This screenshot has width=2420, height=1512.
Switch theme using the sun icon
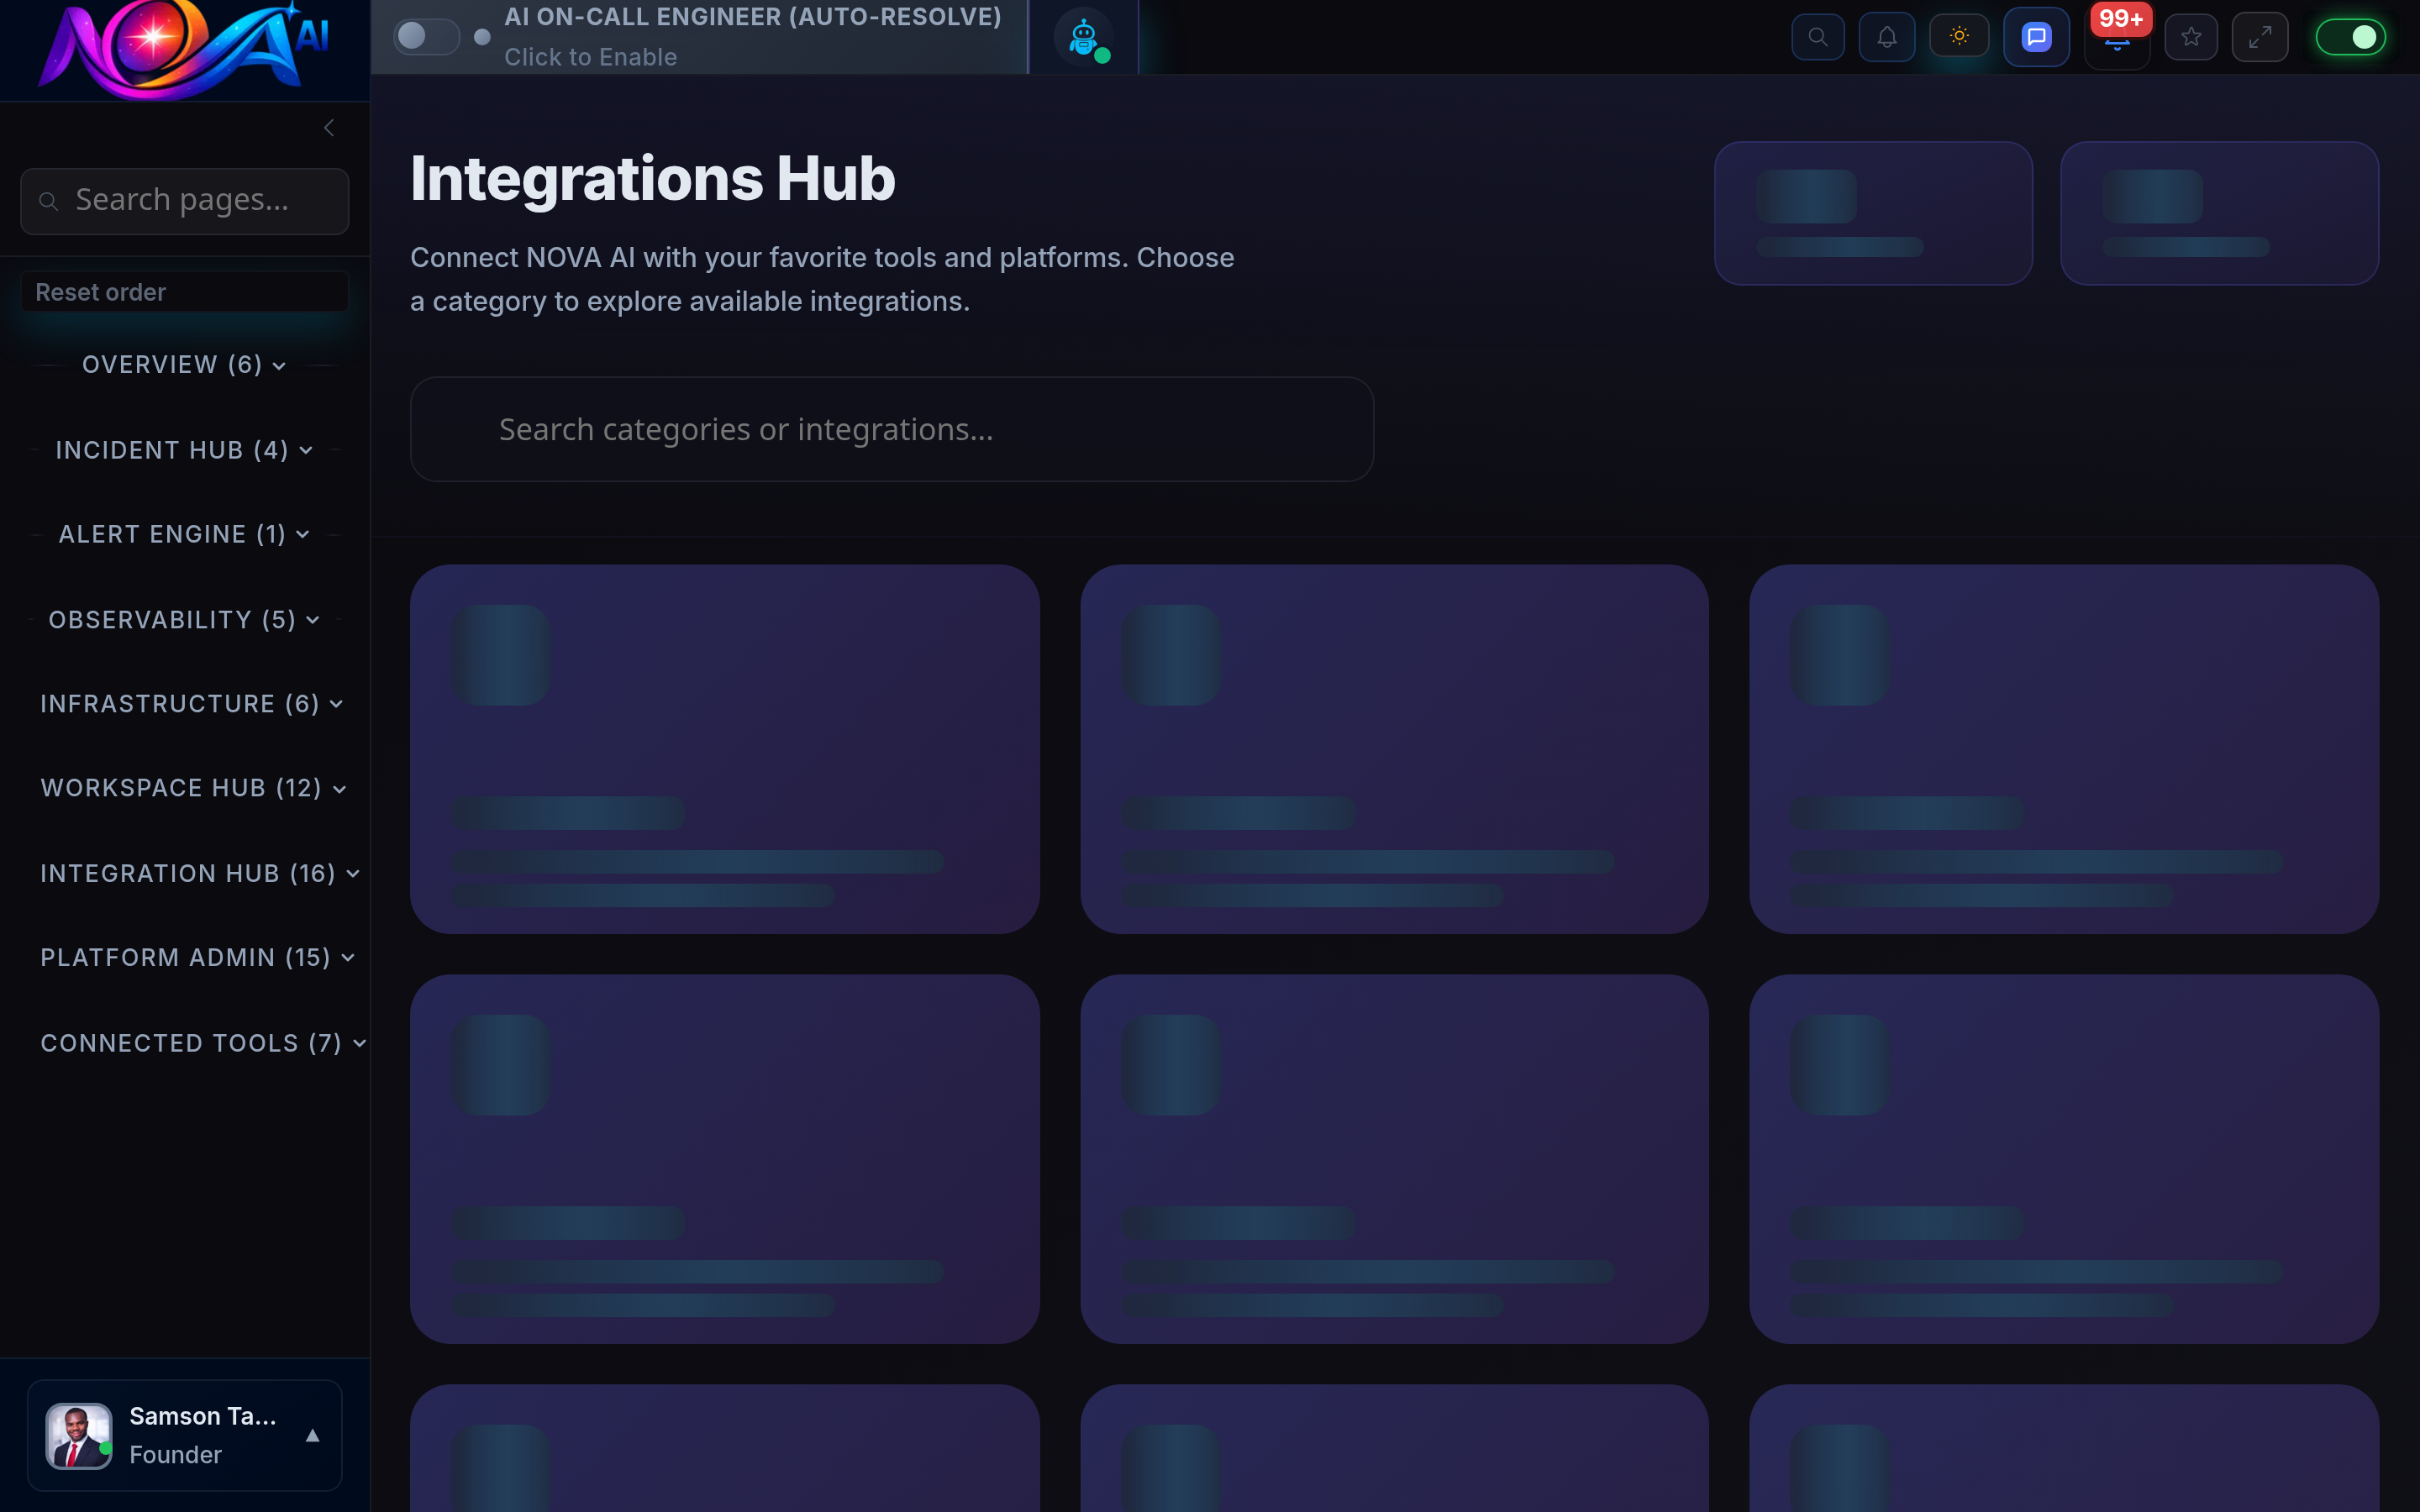pos(1958,36)
